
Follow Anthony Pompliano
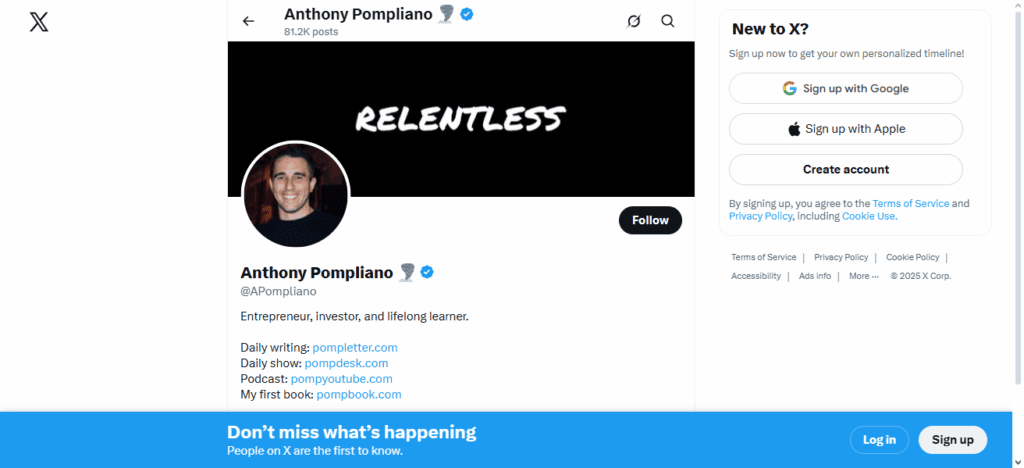[650, 220]
